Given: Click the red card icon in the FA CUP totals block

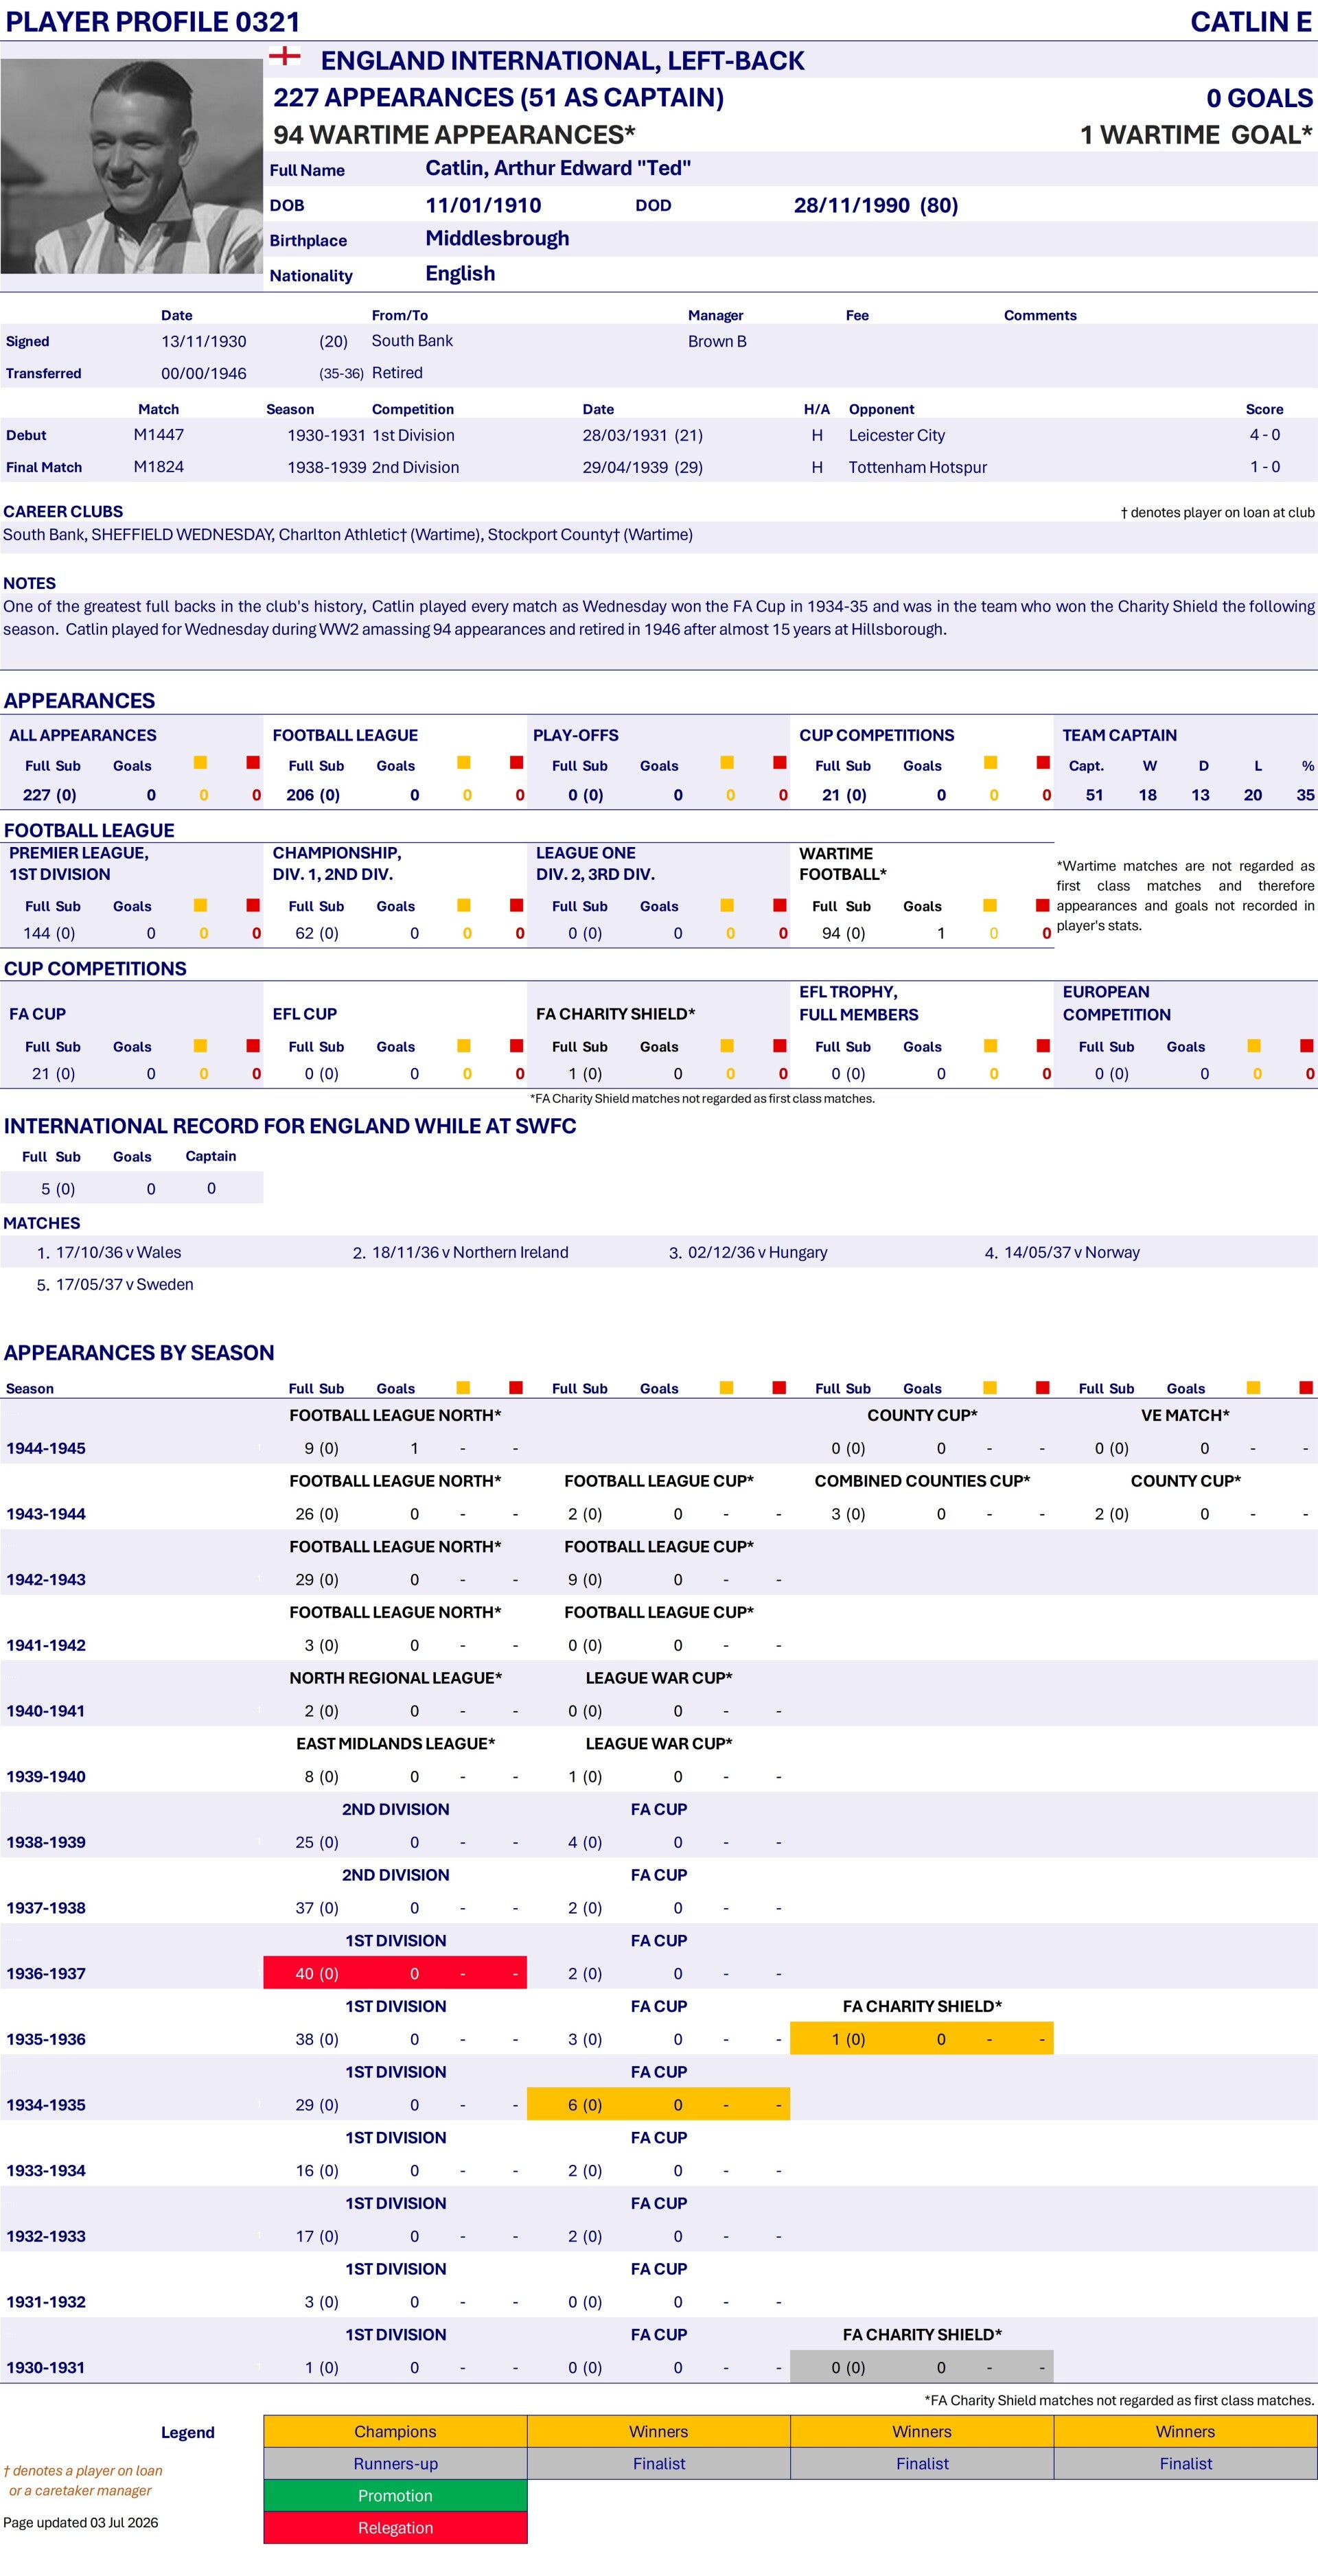Looking at the screenshot, I should pos(253,1045).
